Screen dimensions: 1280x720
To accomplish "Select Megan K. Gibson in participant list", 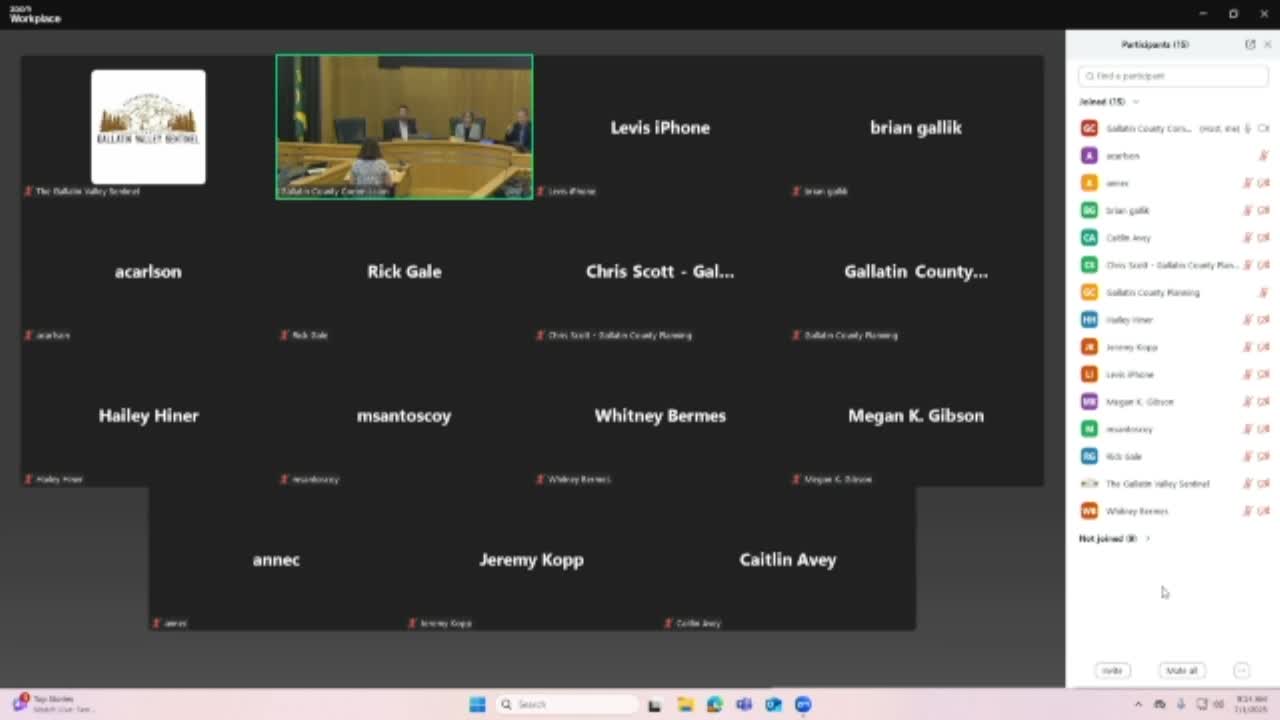I will (1139, 402).
